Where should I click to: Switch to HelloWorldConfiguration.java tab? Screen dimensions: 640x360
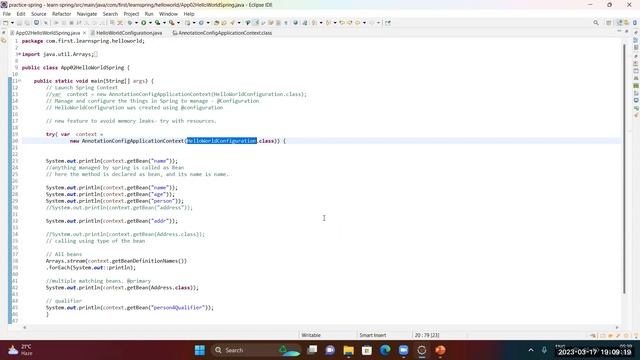129,33
